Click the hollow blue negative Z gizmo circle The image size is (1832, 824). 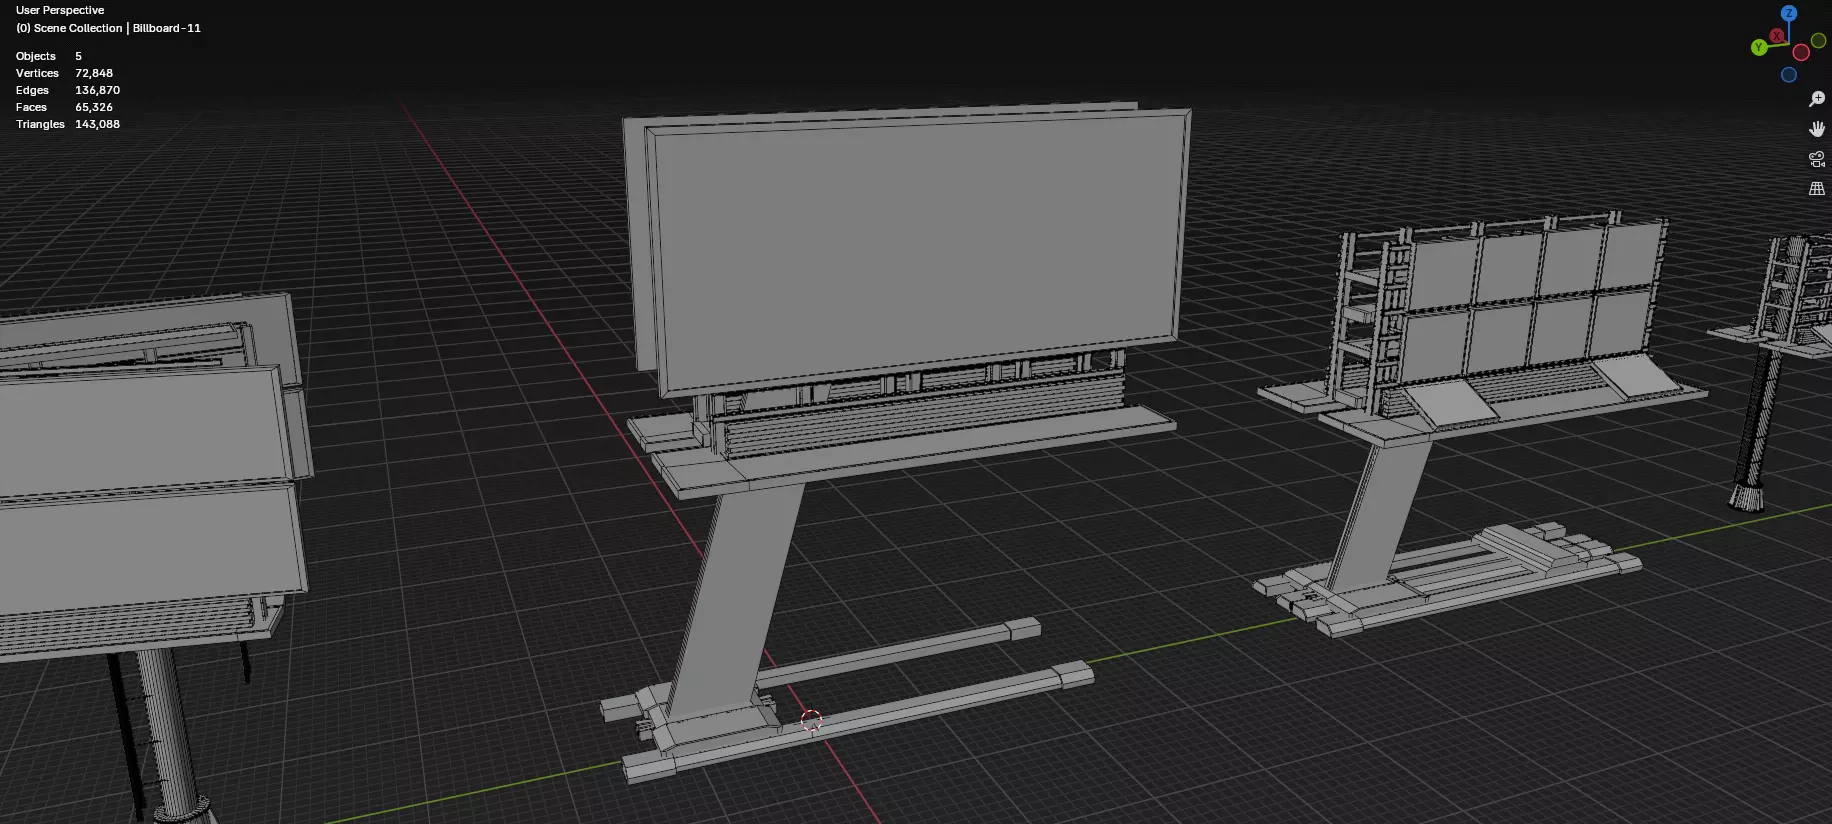(x=1789, y=75)
